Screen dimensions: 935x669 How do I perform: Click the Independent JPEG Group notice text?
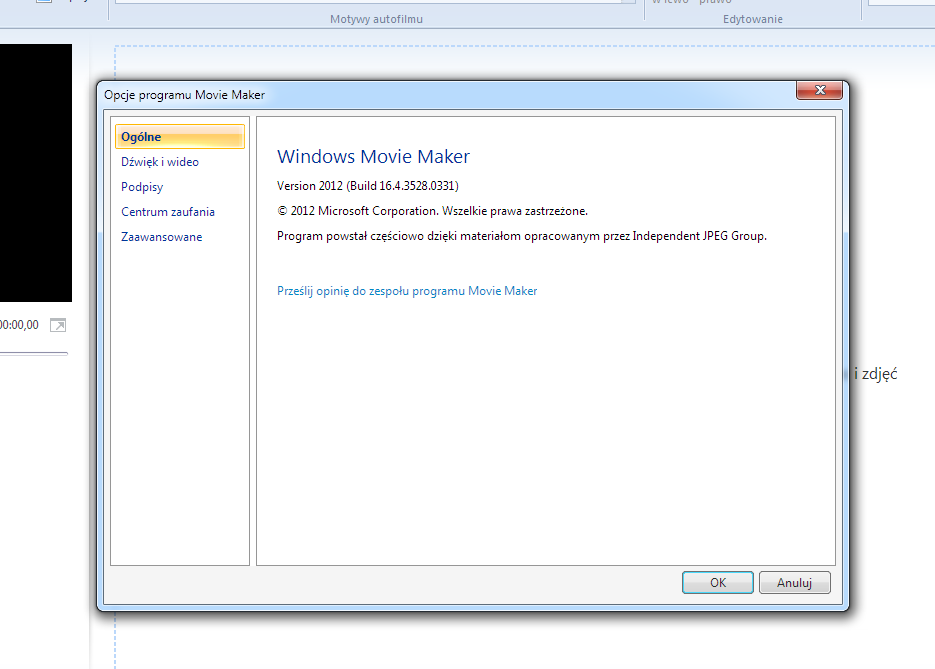pyautogui.click(x=522, y=236)
